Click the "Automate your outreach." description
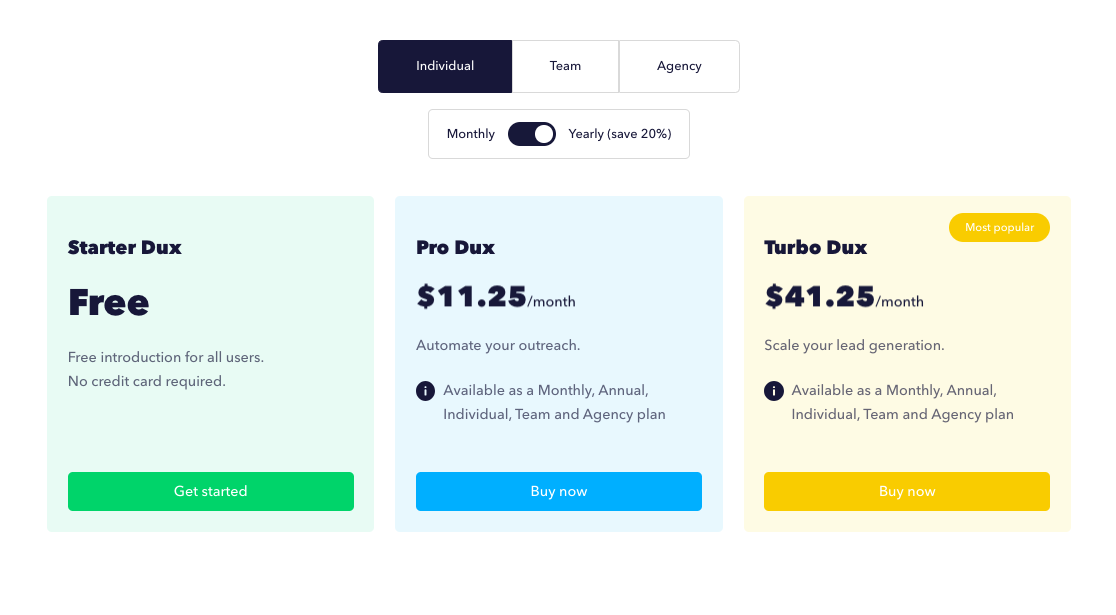The width and height of the screenshot is (1116, 615). (498, 345)
